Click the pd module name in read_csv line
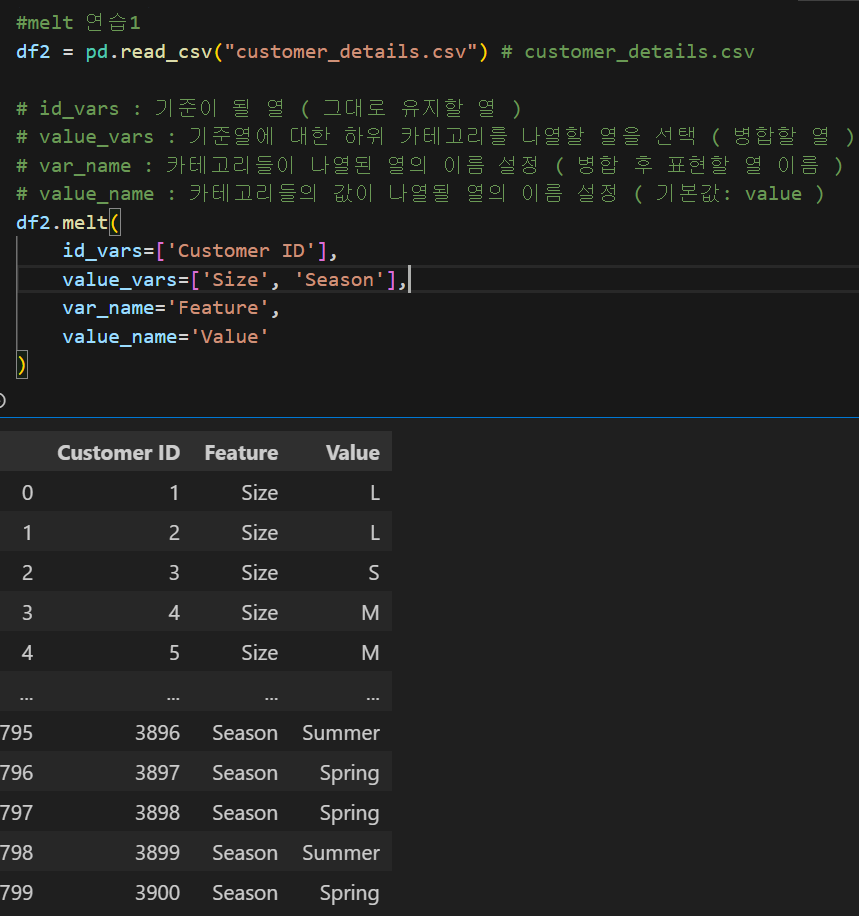859x916 pixels. point(96,52)
